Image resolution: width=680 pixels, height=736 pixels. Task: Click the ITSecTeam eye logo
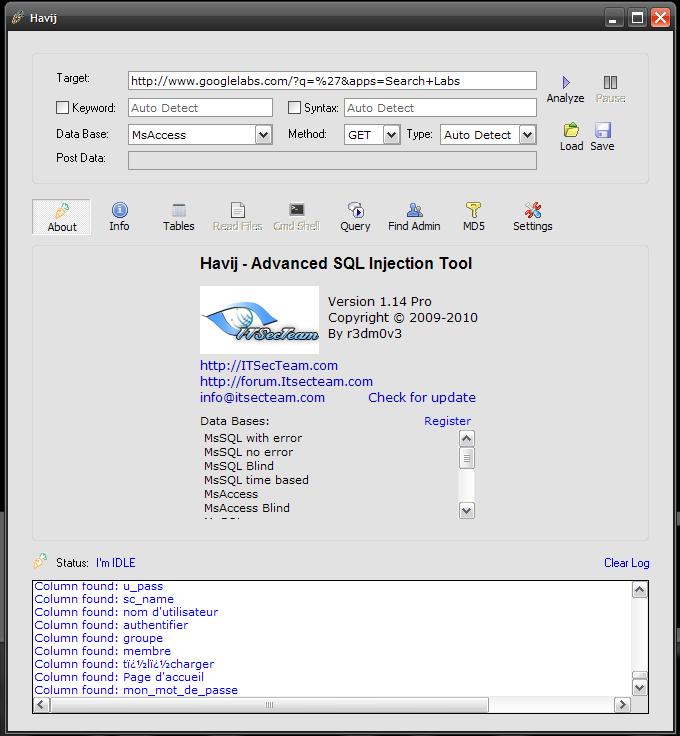259,320
